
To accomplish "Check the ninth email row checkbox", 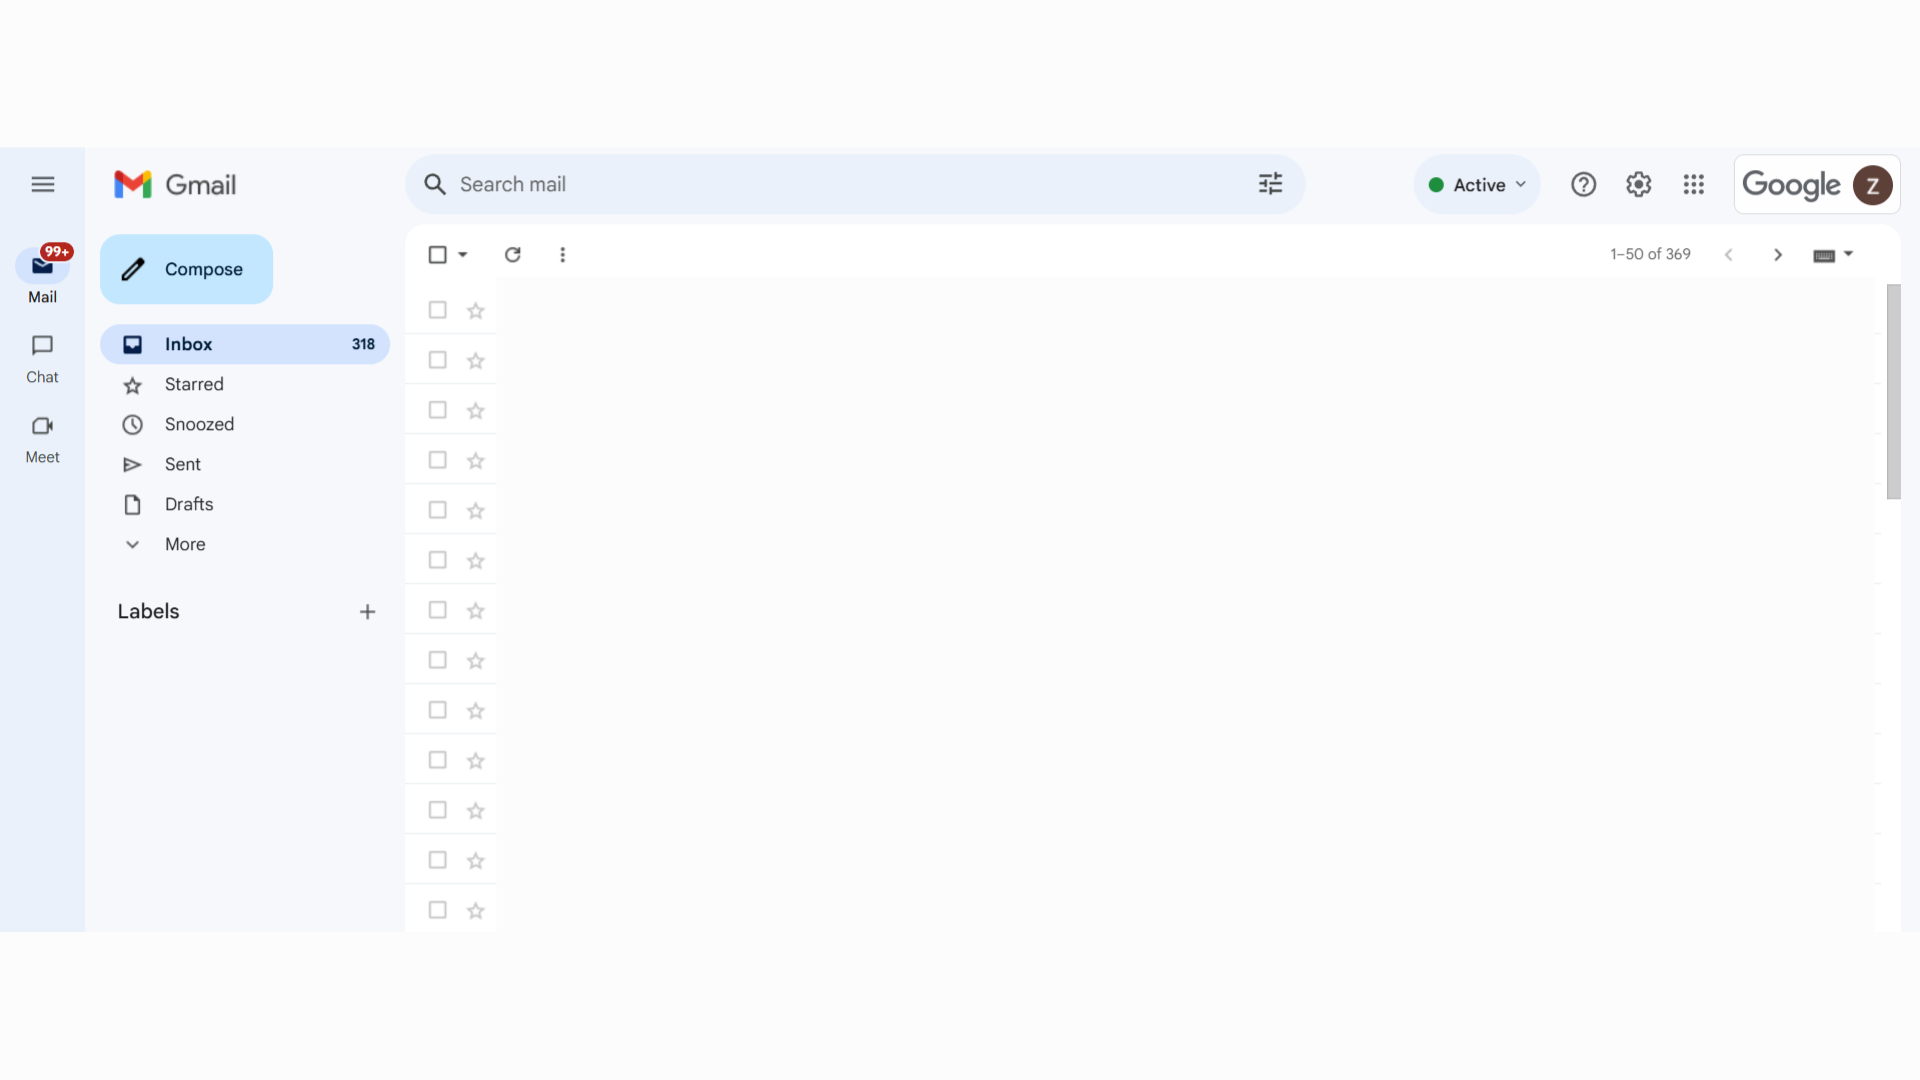I will [437, 710].
